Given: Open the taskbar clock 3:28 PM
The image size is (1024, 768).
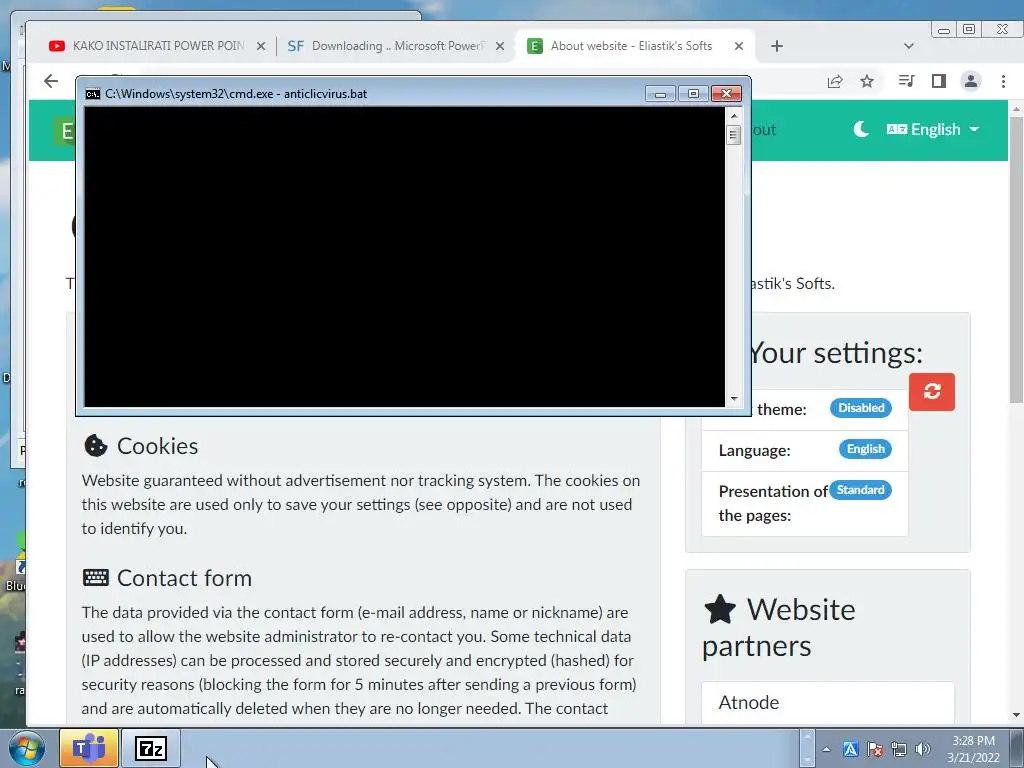Looking at the screenshot, I should pyautogui.click(x=974, y=749).
